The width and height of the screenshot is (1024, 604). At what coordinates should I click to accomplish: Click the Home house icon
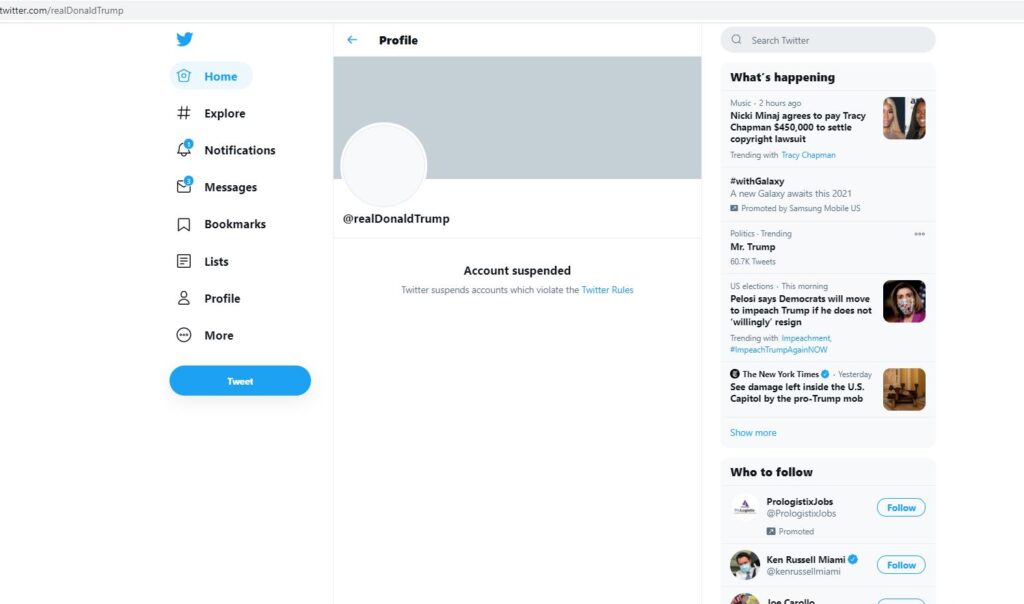click(x=184, y=76)
